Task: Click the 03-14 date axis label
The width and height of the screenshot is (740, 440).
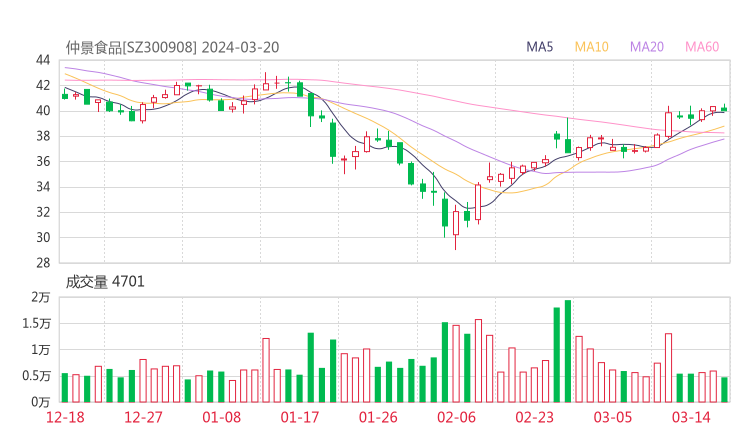Action: pyautogui.click(x=690, y=417)
